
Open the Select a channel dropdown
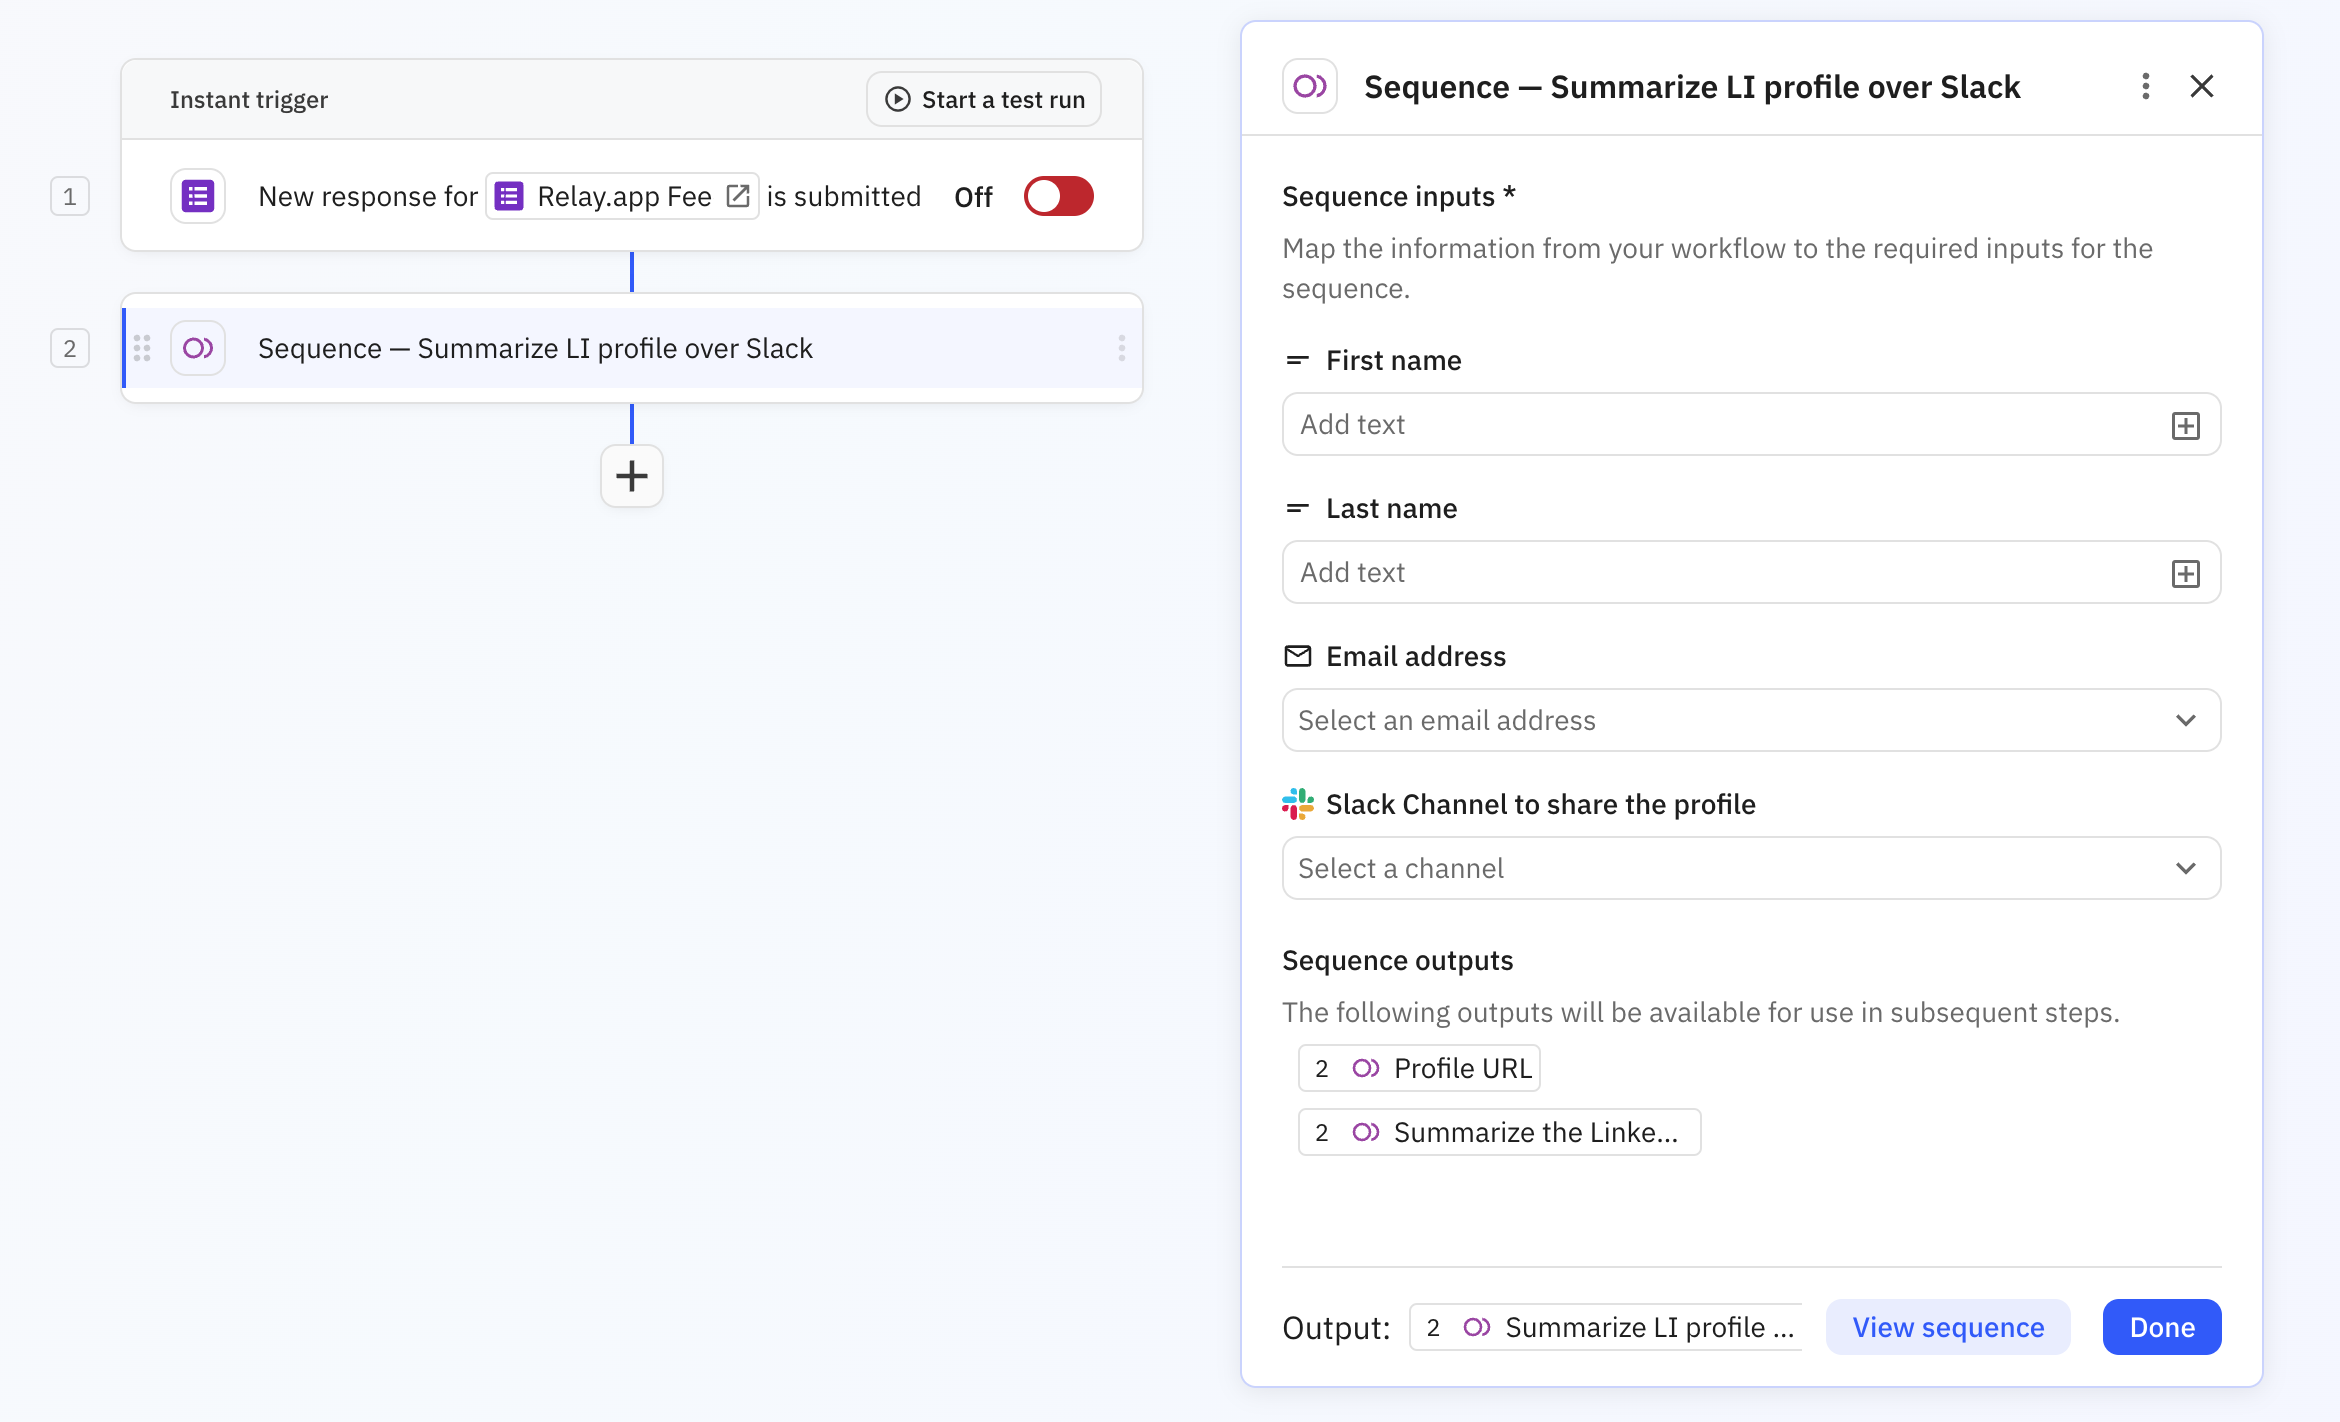tap(1750, 868)
